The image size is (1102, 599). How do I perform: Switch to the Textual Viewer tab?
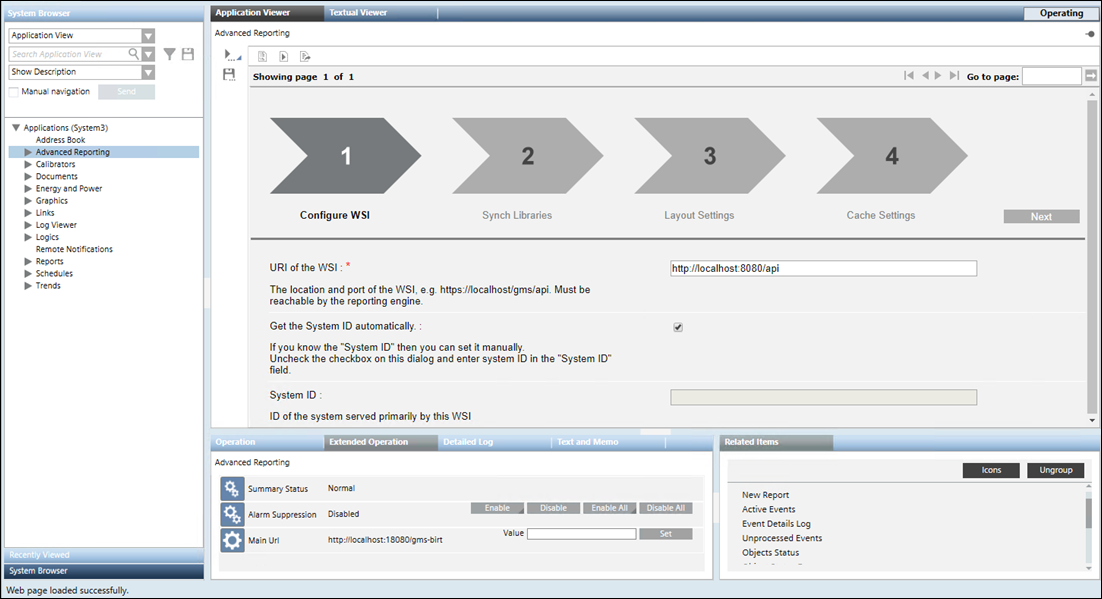(x=358, y=13)
